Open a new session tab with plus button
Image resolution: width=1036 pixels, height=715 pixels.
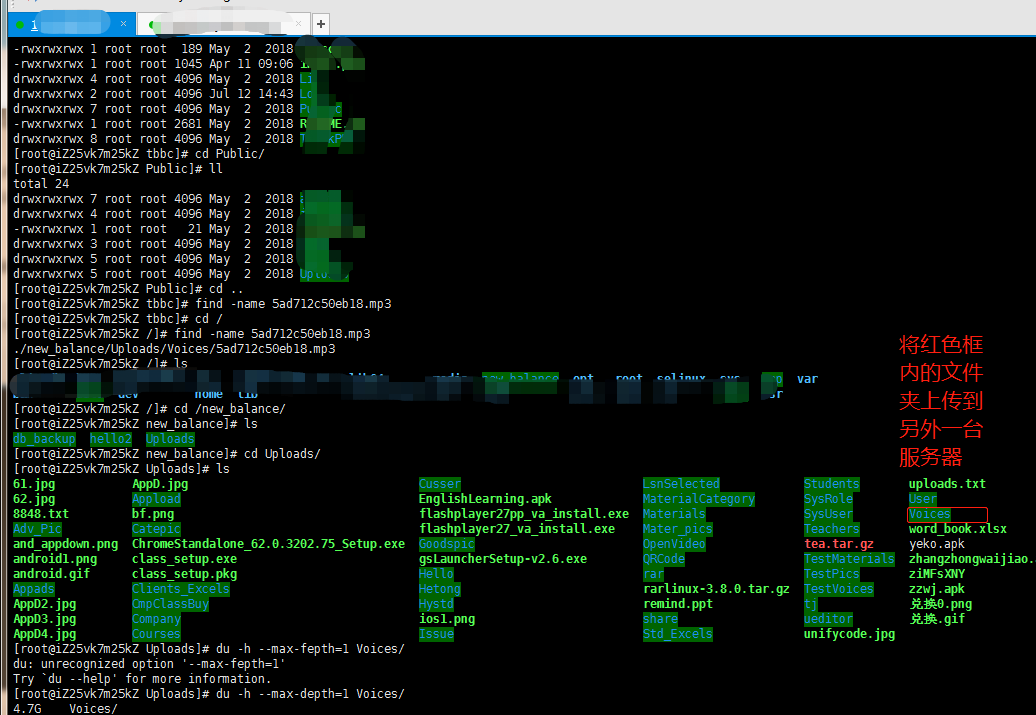(320, 24)
